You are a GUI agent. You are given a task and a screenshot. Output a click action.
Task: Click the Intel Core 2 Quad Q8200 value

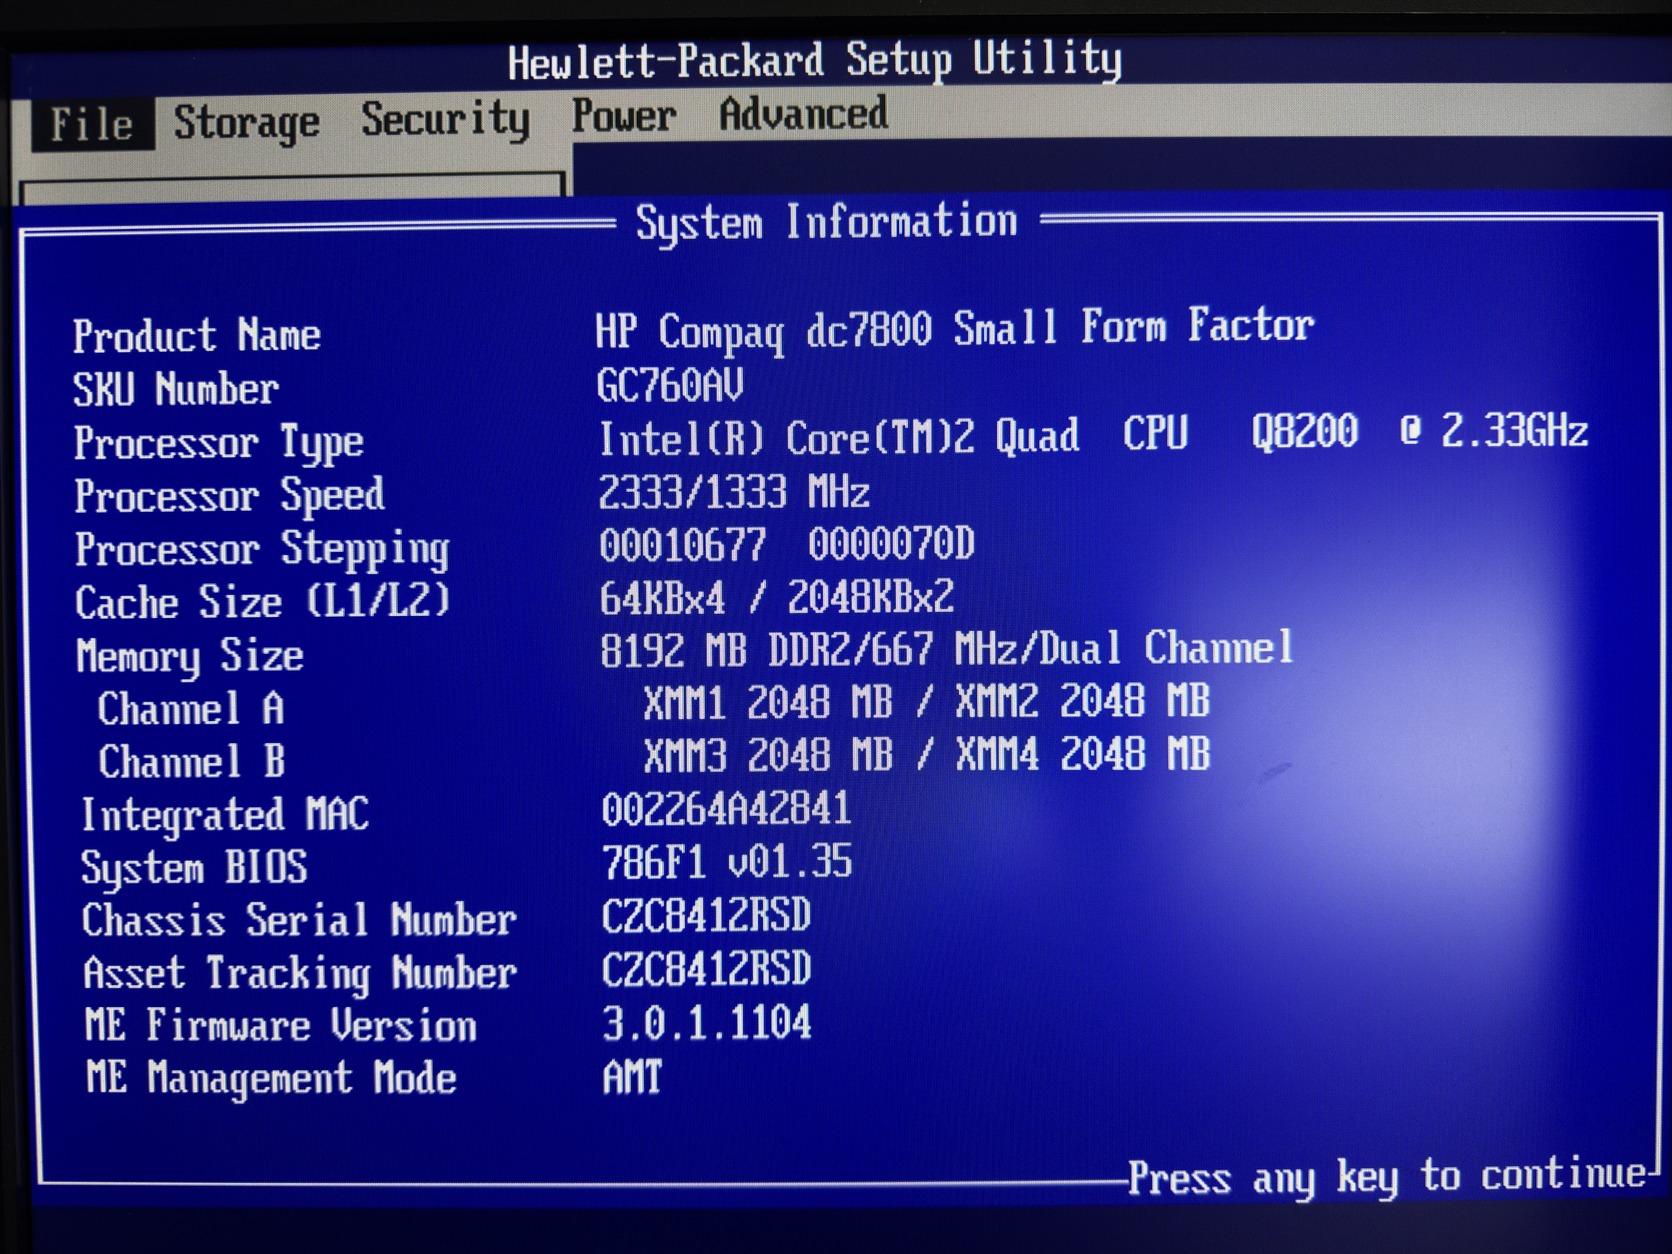(1093, 435)
